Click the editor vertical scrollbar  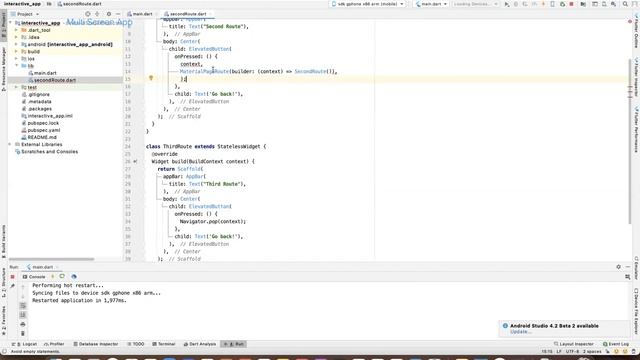[630, 141]
